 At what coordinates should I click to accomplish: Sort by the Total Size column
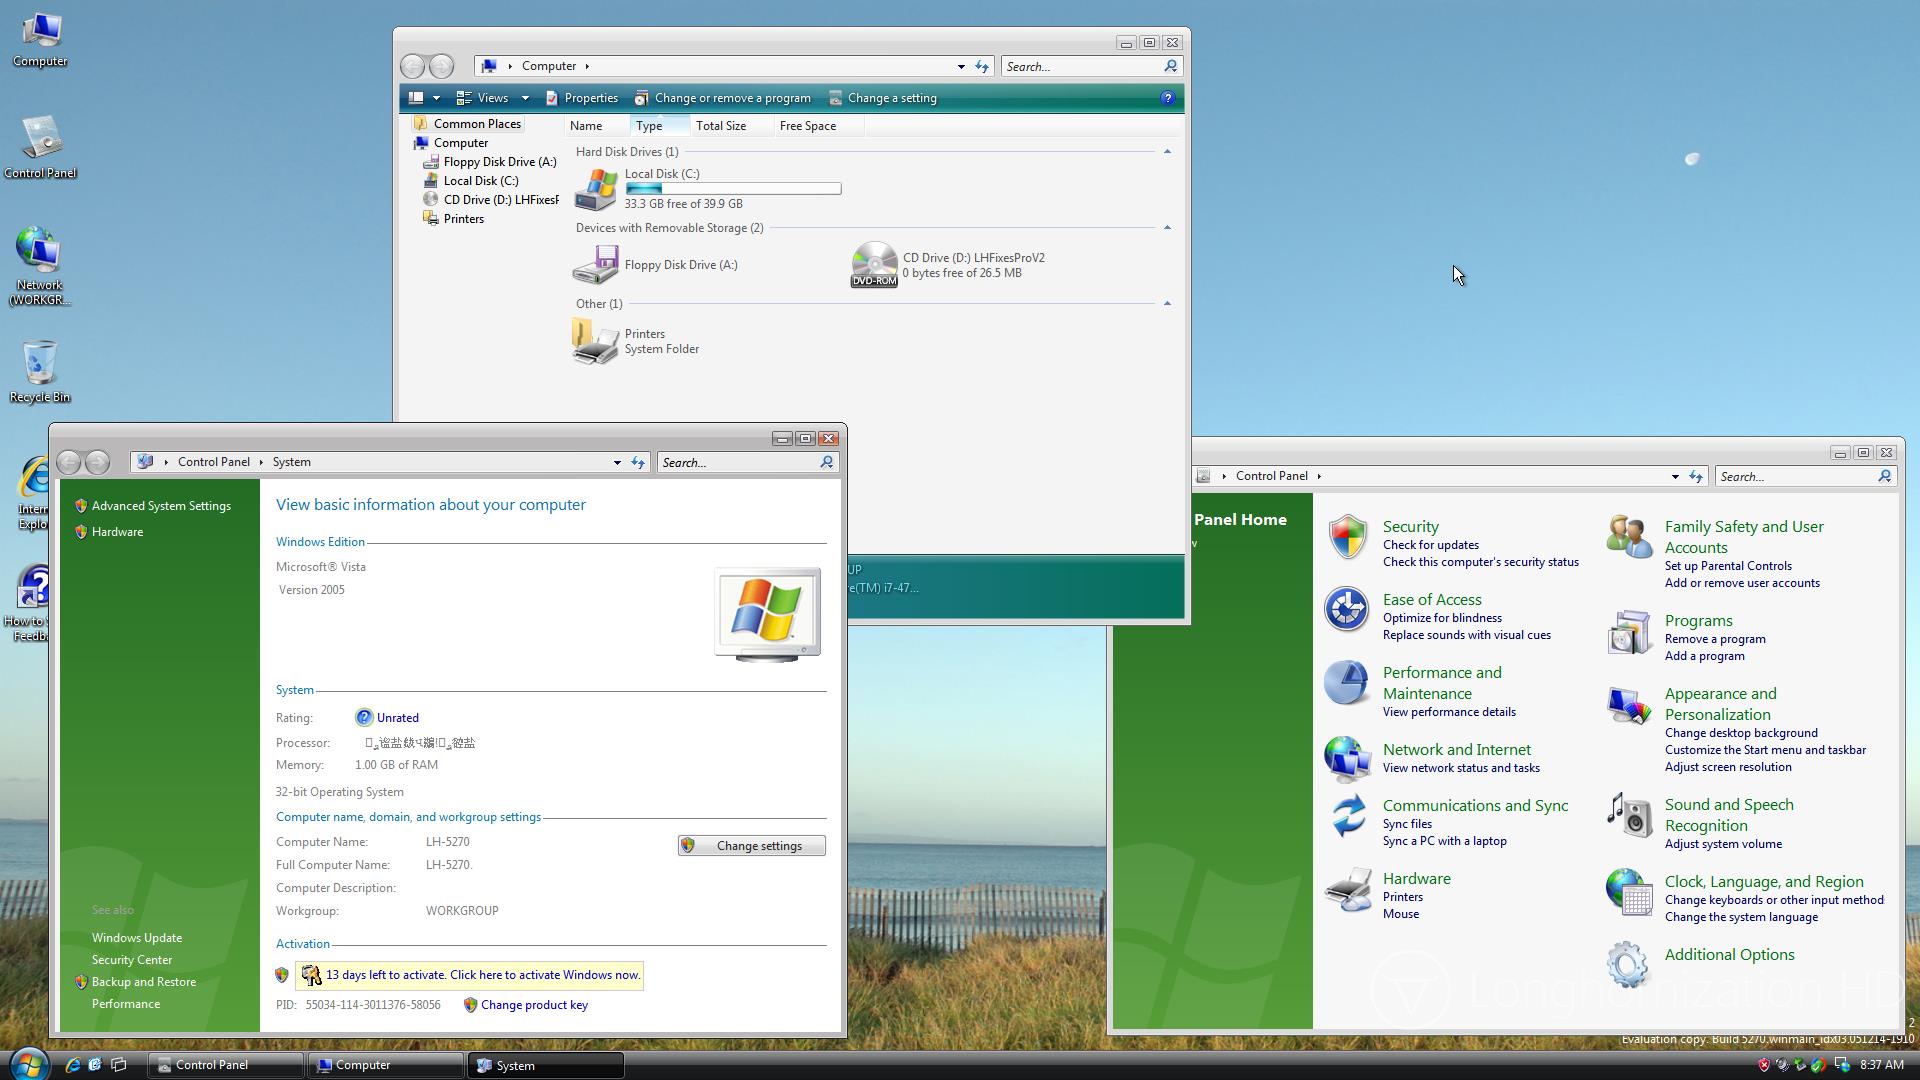click(x=721, y=126)
